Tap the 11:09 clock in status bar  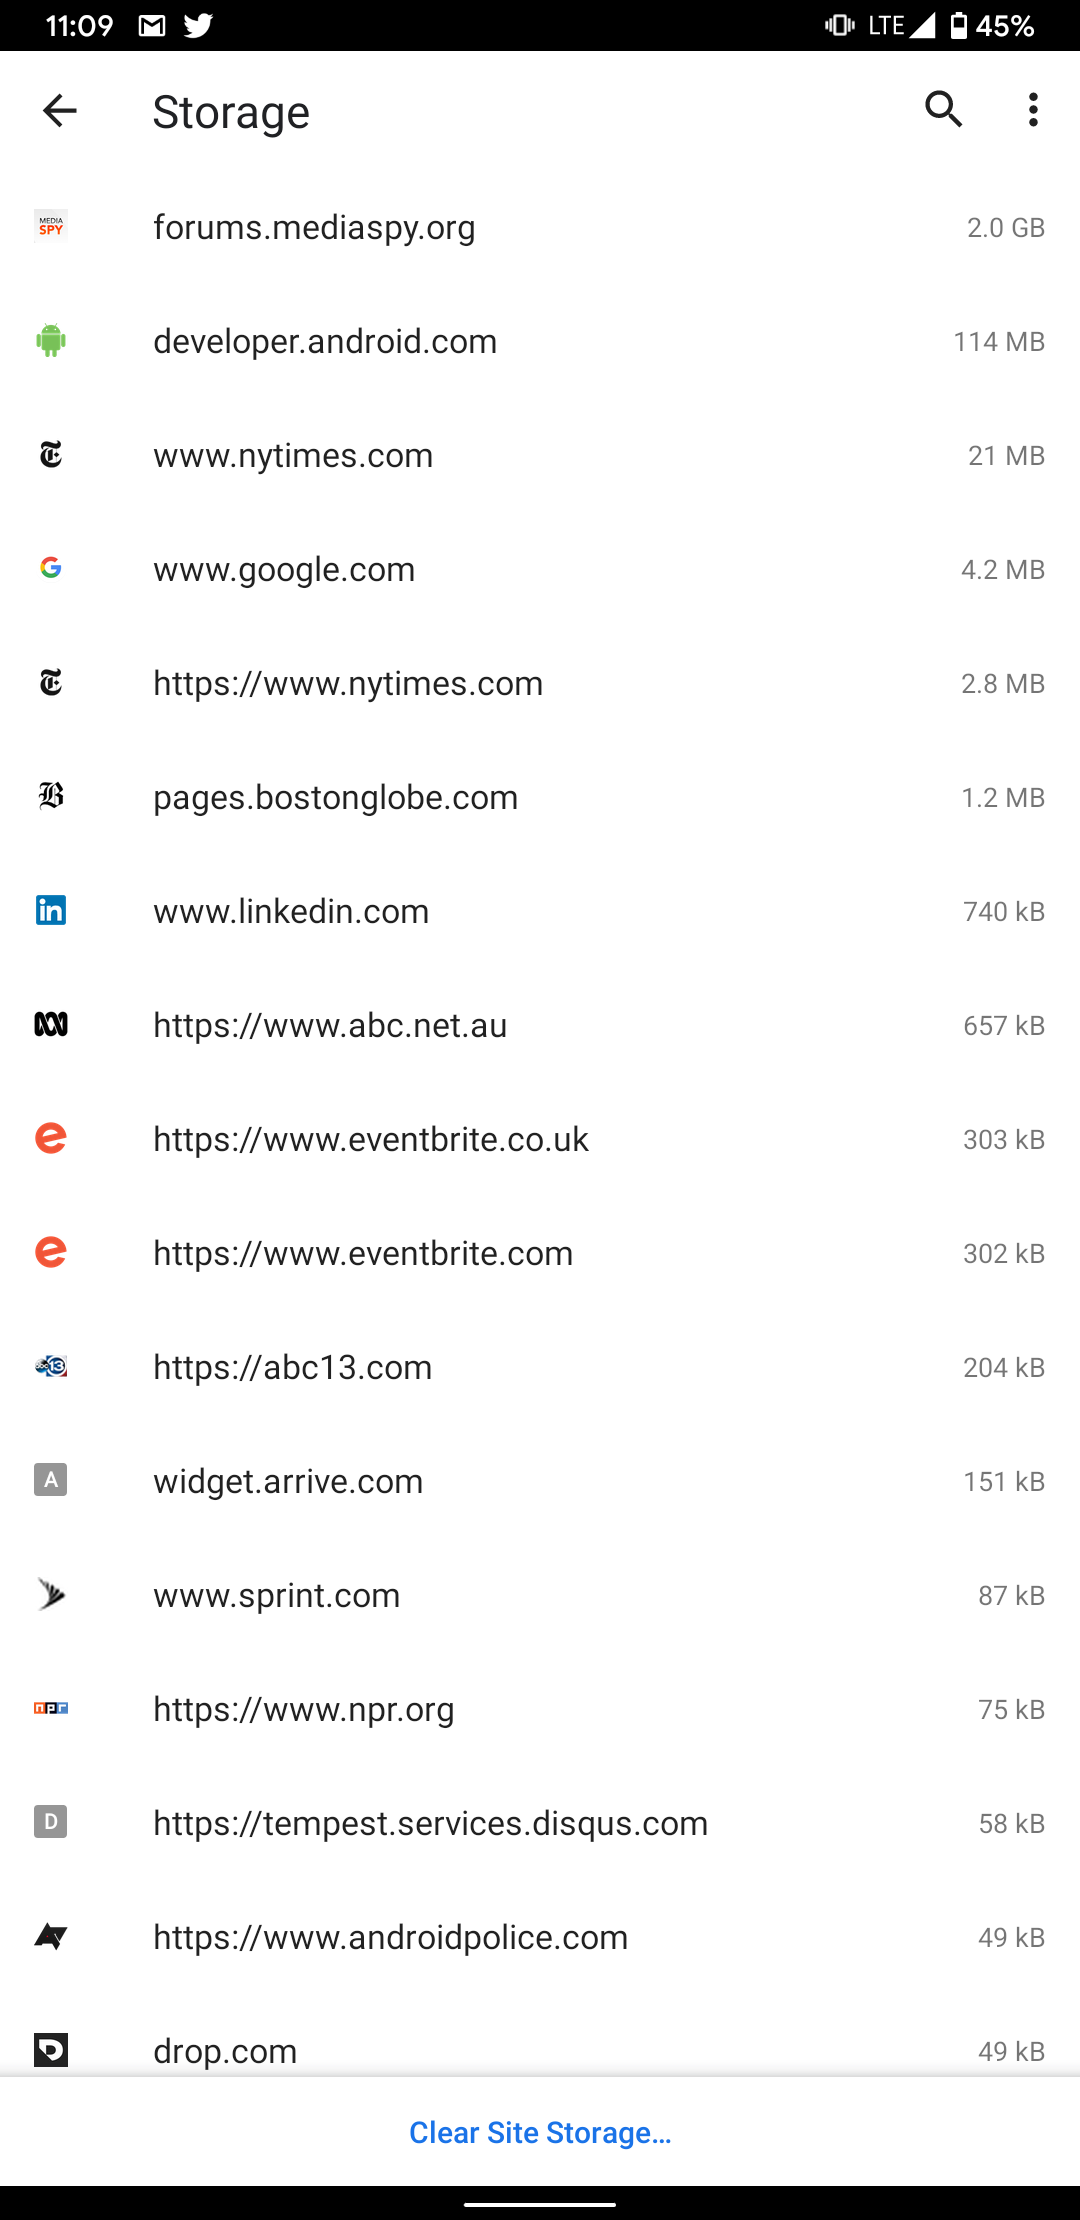click(x=79, y=26)
